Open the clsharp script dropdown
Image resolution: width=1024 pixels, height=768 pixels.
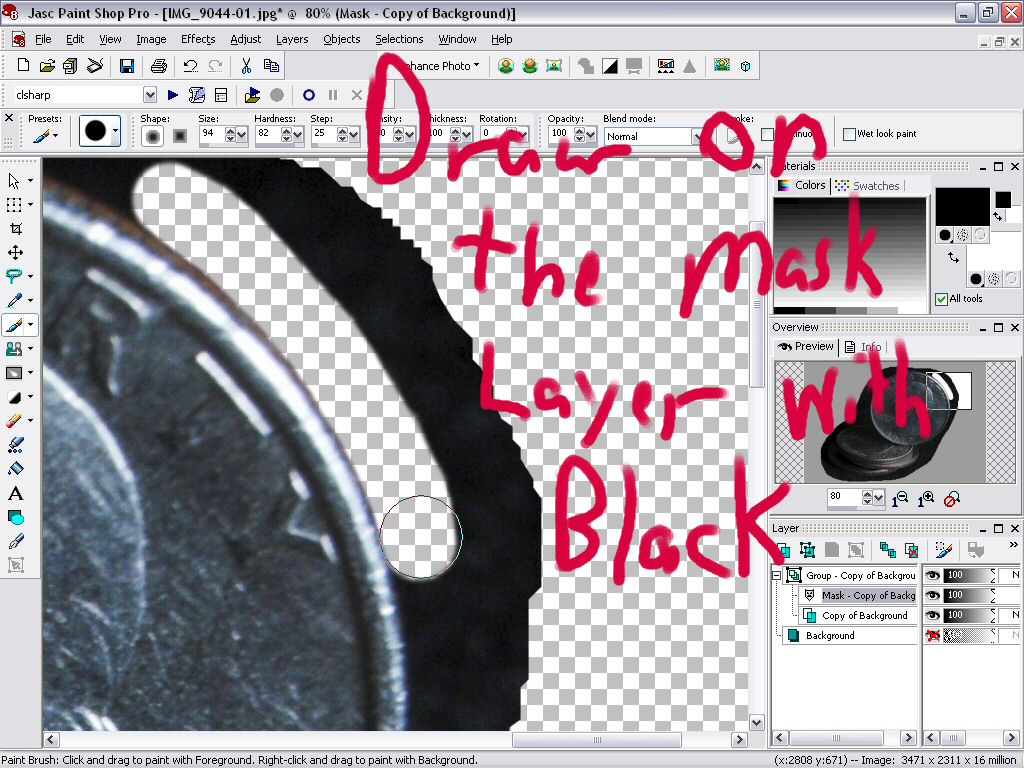tap(150, 95)
